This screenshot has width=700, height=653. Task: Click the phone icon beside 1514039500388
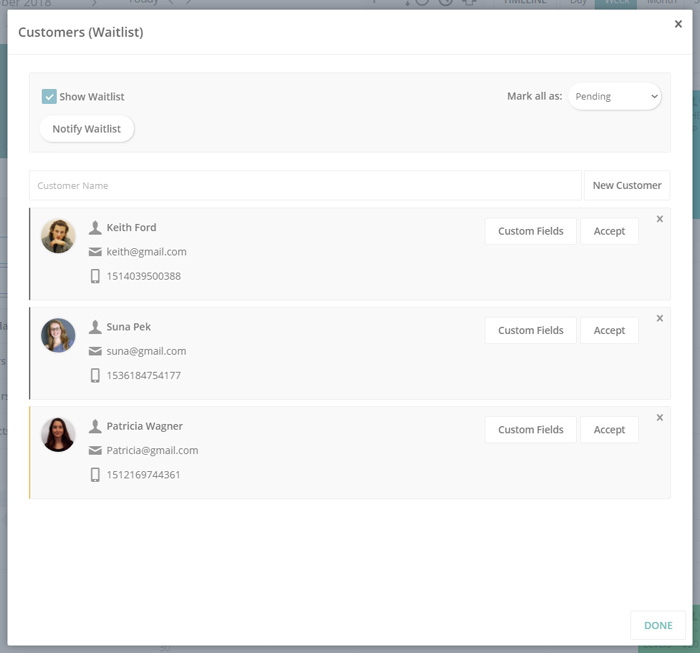click(95, 276)
